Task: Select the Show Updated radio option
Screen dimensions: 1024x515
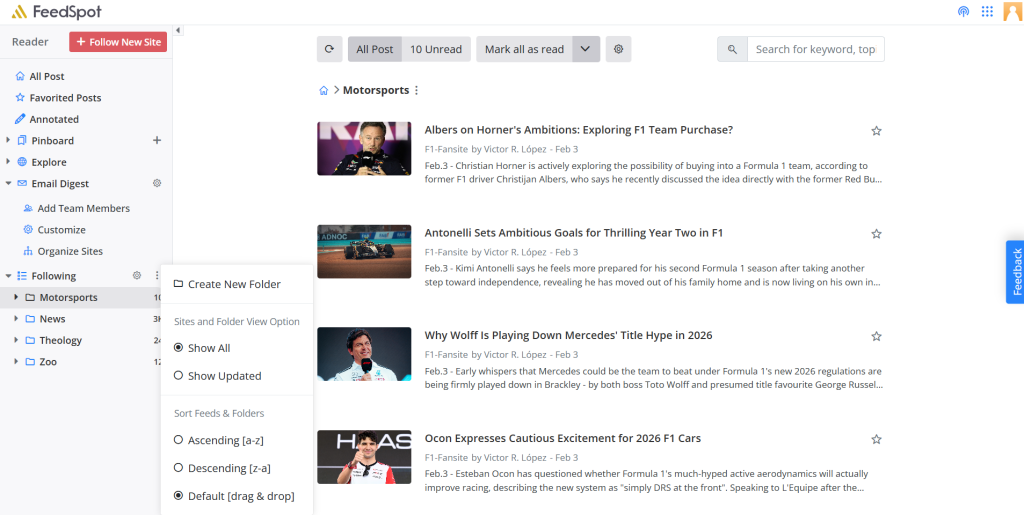Action: (x=178, y=376)
